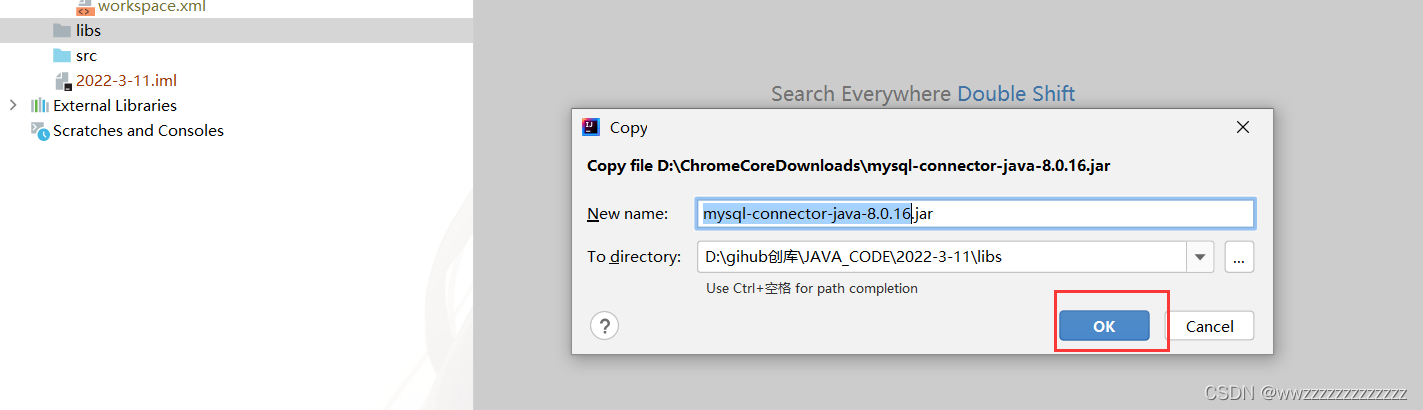Viewport: 1423px width, 410px height.
Task: Confirm the copy with the OK button
Action: [x=1104, y=326]
